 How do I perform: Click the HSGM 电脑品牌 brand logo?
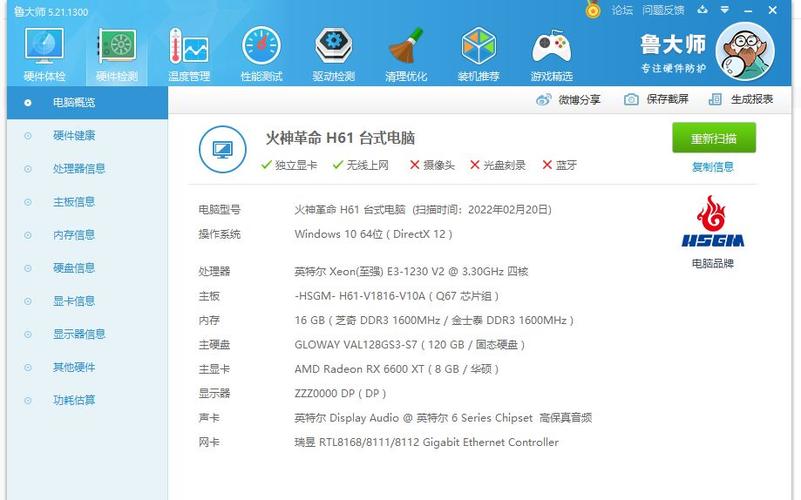coord(713,221)
